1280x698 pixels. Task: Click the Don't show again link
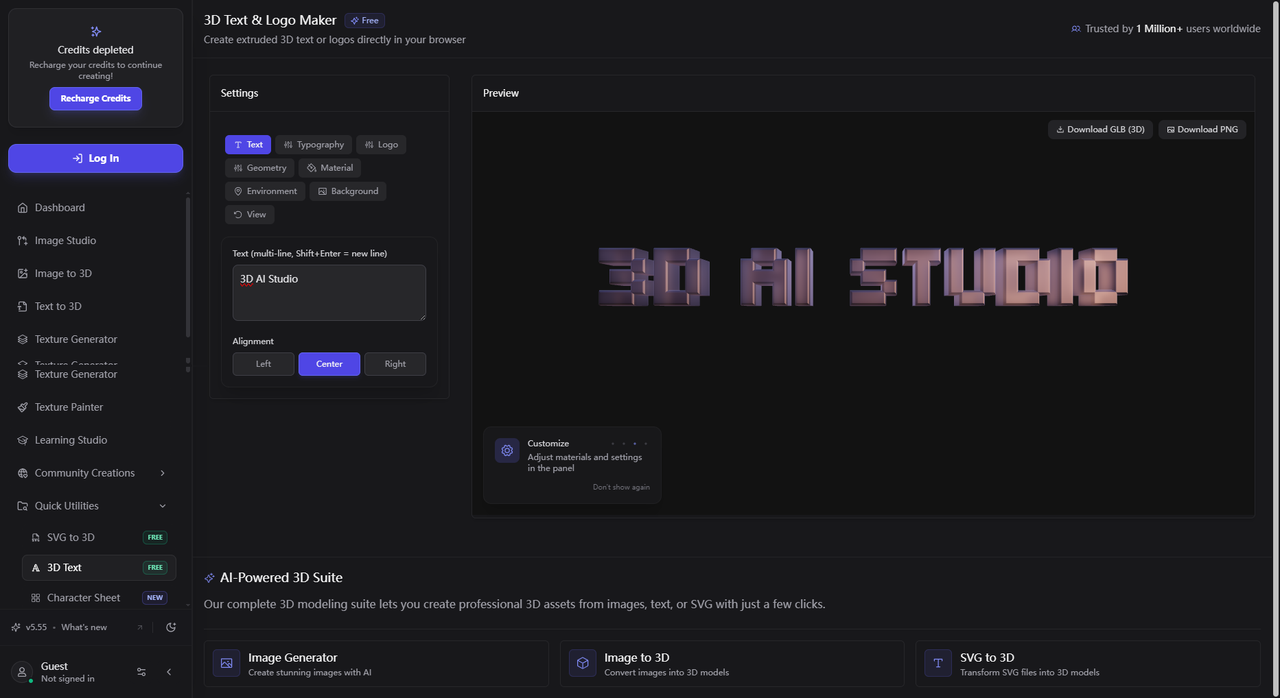point(620,487)
